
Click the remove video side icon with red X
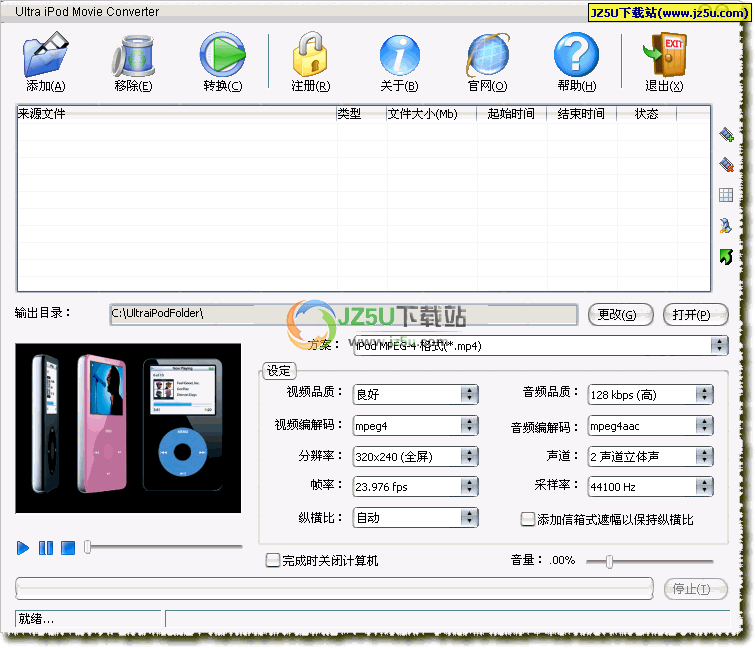pos(726,164)
